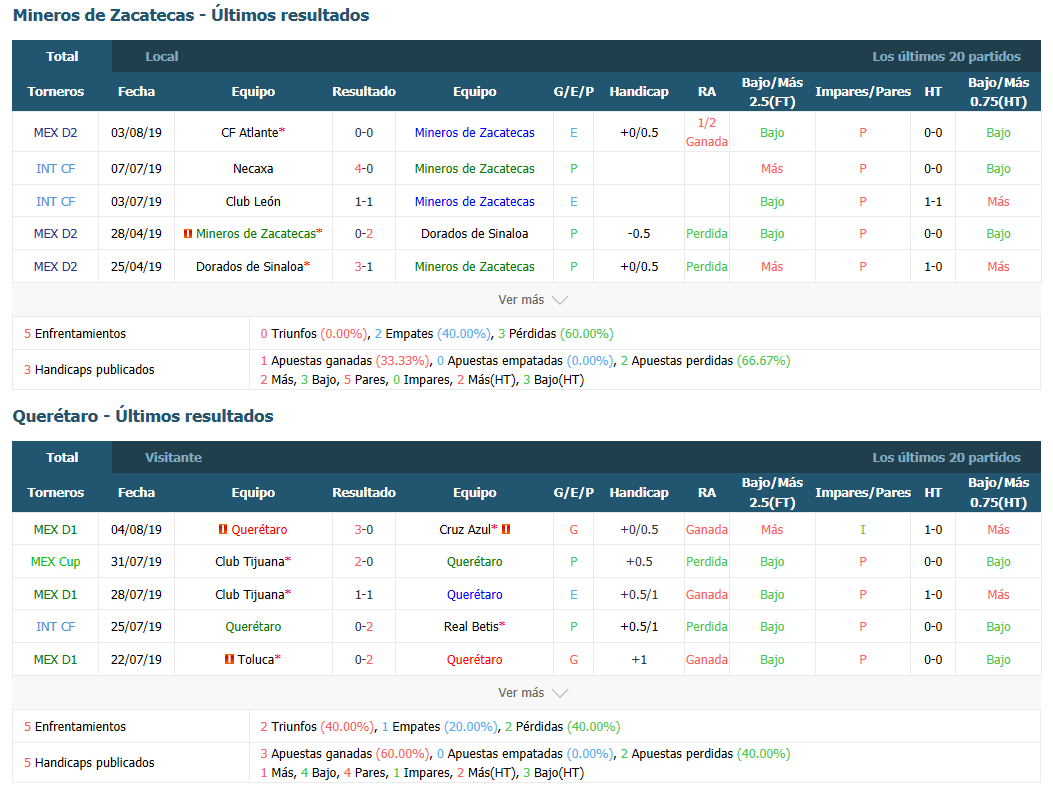1053x788 pixels.
Task: Click Querétaro in the 25/07/19 row
Action: click(253, 627)
